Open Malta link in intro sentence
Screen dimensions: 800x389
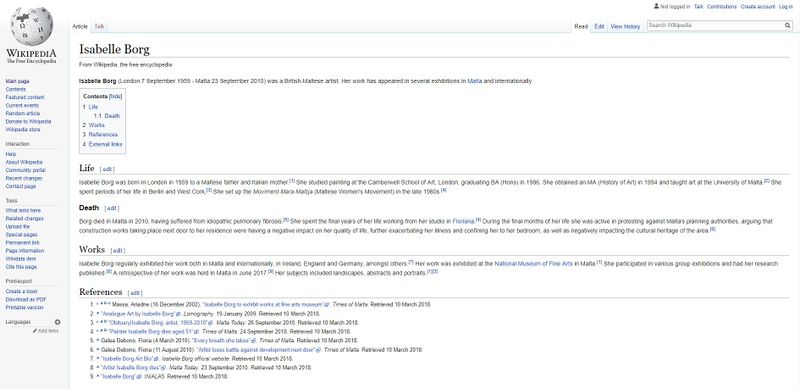[x=474, y=81]
